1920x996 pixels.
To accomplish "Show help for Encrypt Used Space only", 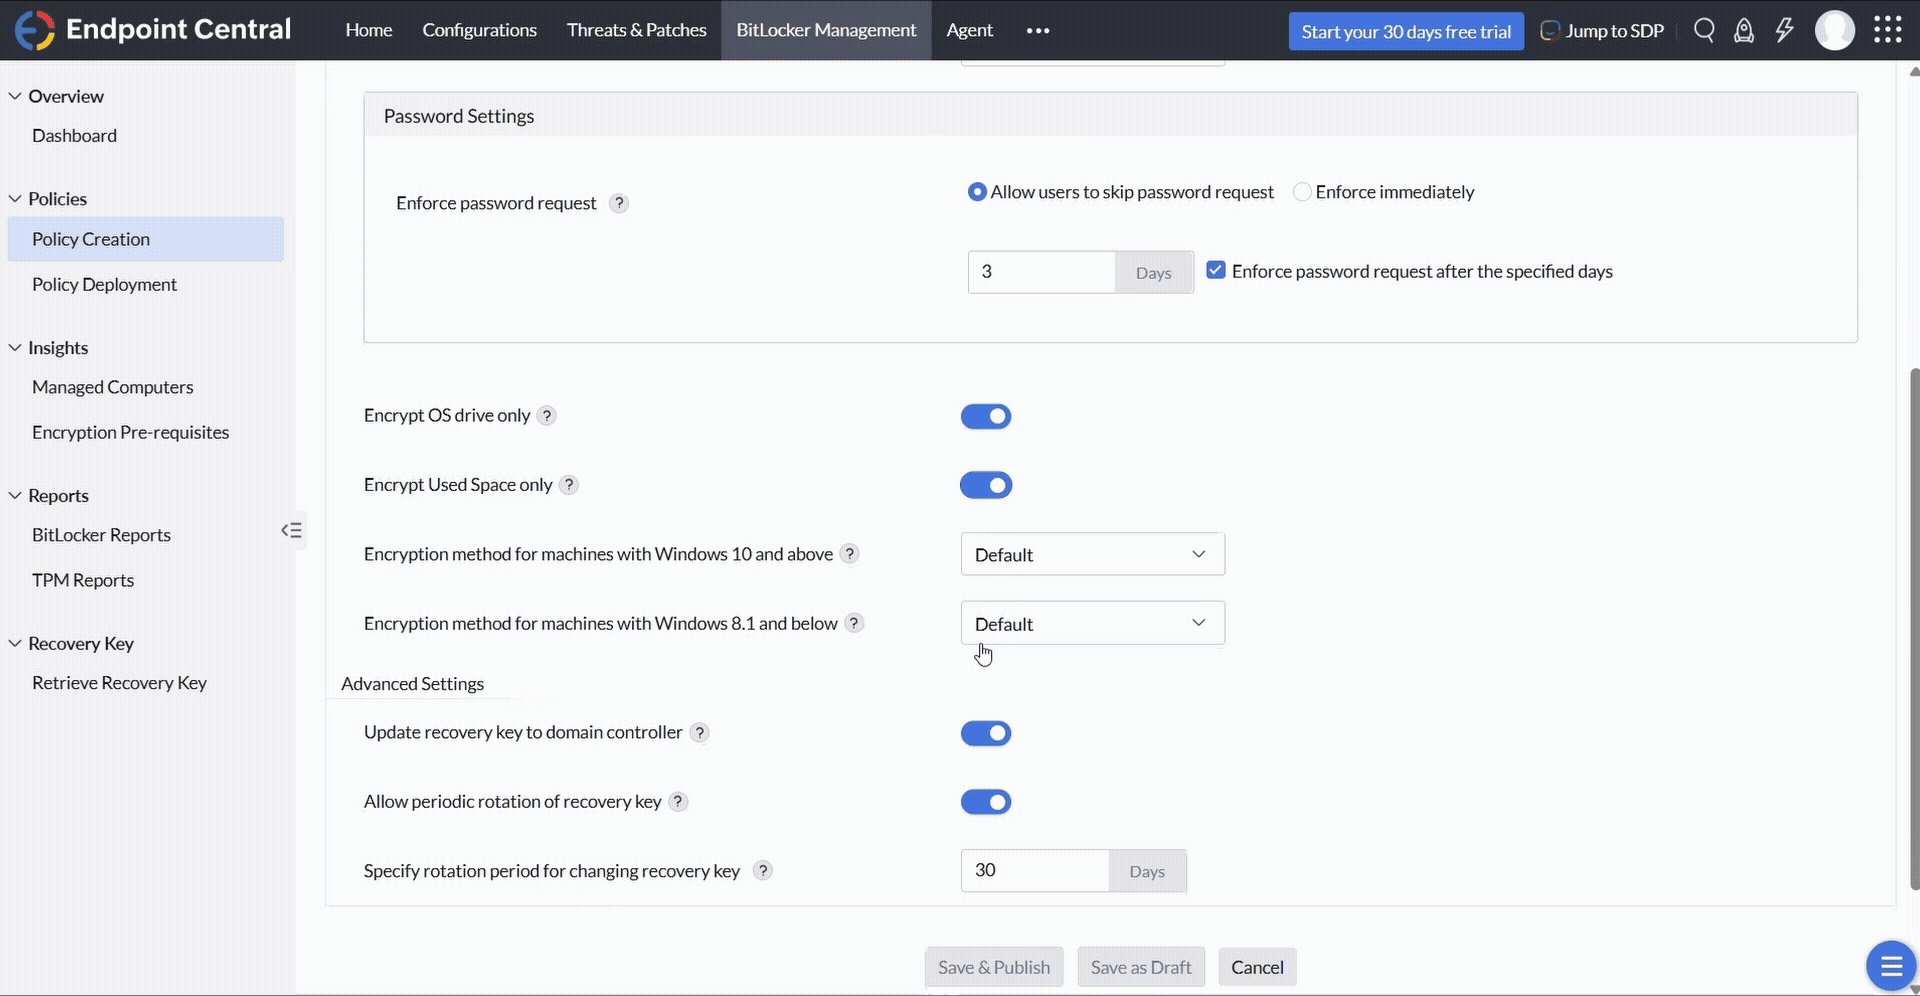I will (569, 485).
